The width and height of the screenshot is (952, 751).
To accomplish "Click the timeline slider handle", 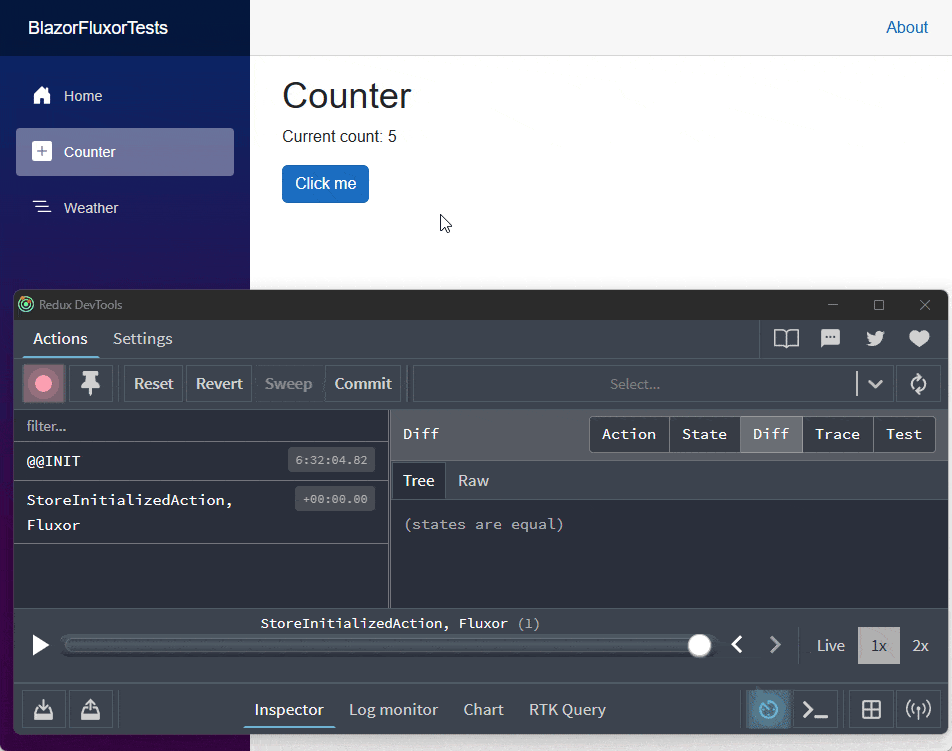I will click(699, 645).
